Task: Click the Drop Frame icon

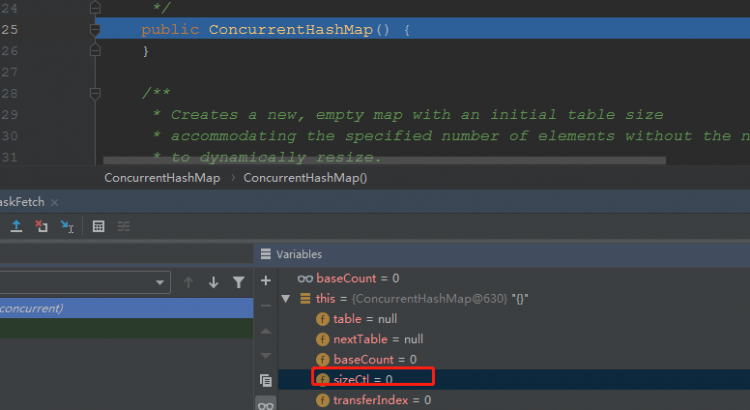Action: (41, 227)
